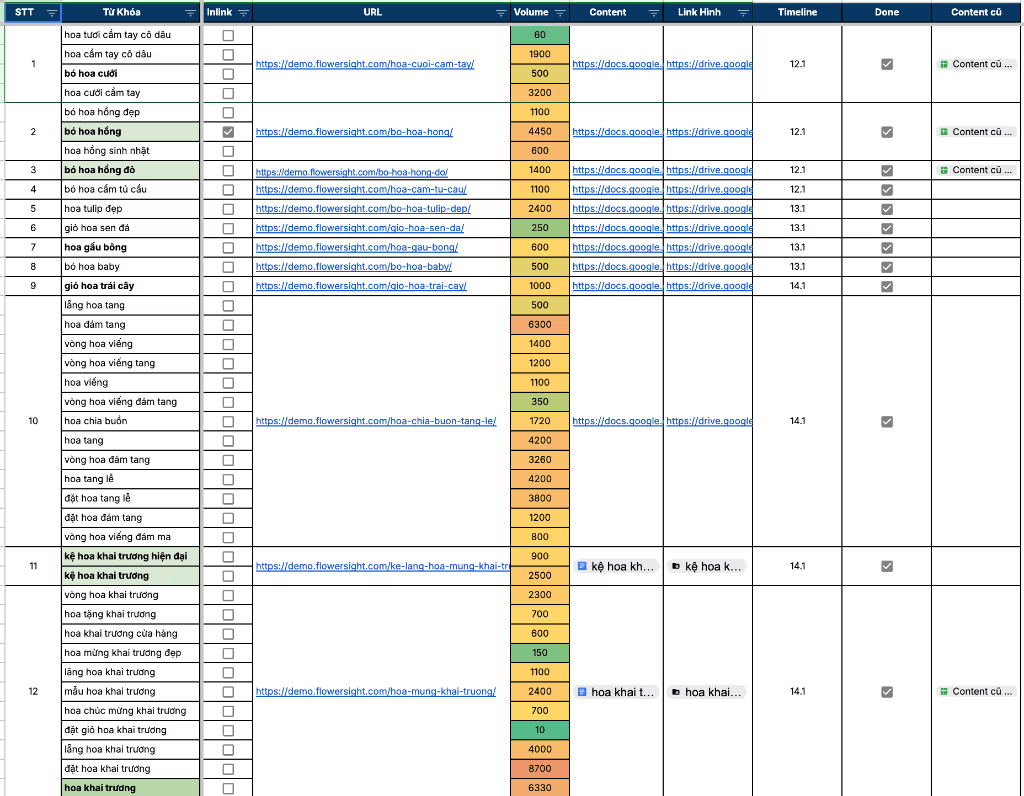
Task: Select the Done column header
Action: tap(887, 12)
